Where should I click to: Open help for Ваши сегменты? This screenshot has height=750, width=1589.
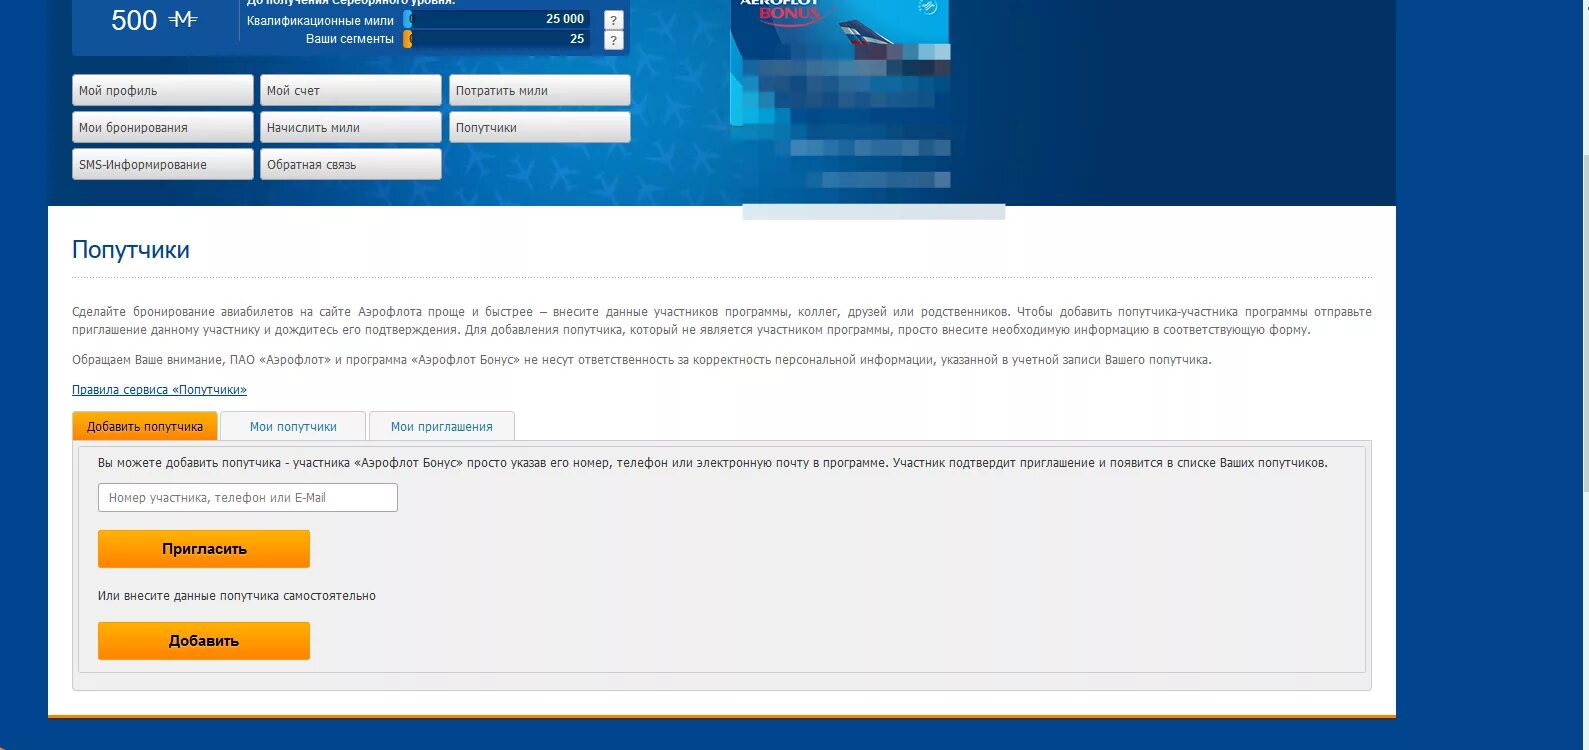click(614, 40)
